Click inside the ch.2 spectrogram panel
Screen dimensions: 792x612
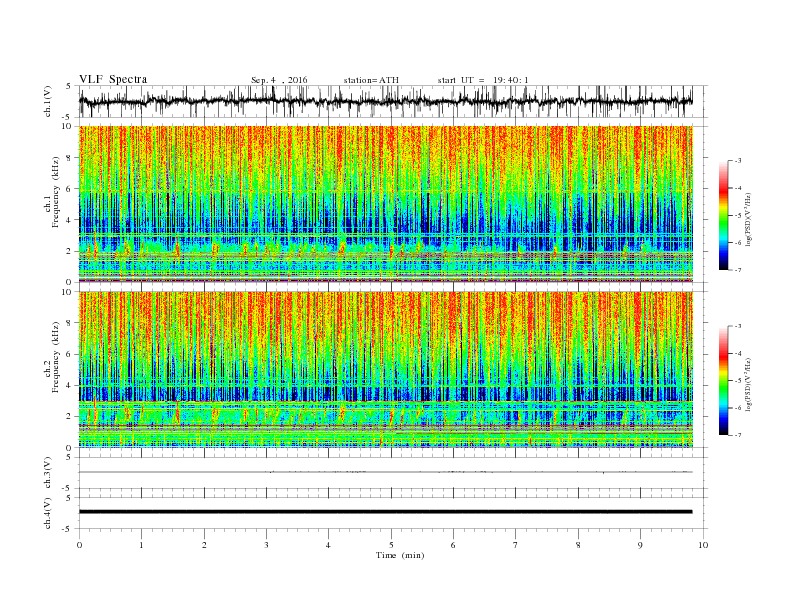pos(385,369)
